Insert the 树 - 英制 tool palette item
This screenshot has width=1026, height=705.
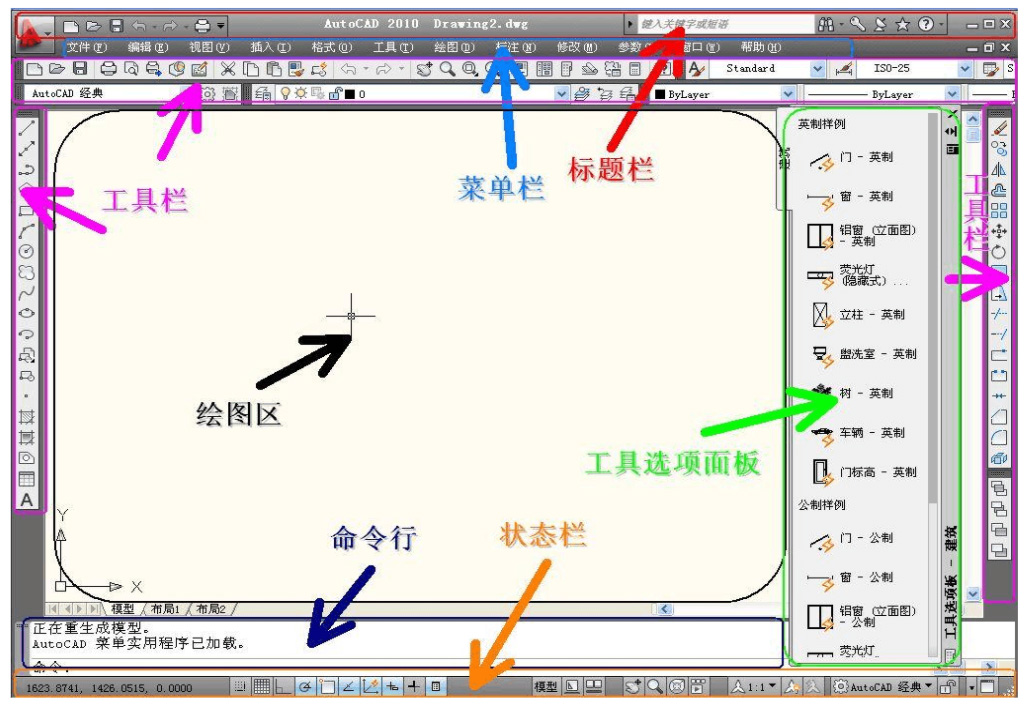click(x=854, y=394)
